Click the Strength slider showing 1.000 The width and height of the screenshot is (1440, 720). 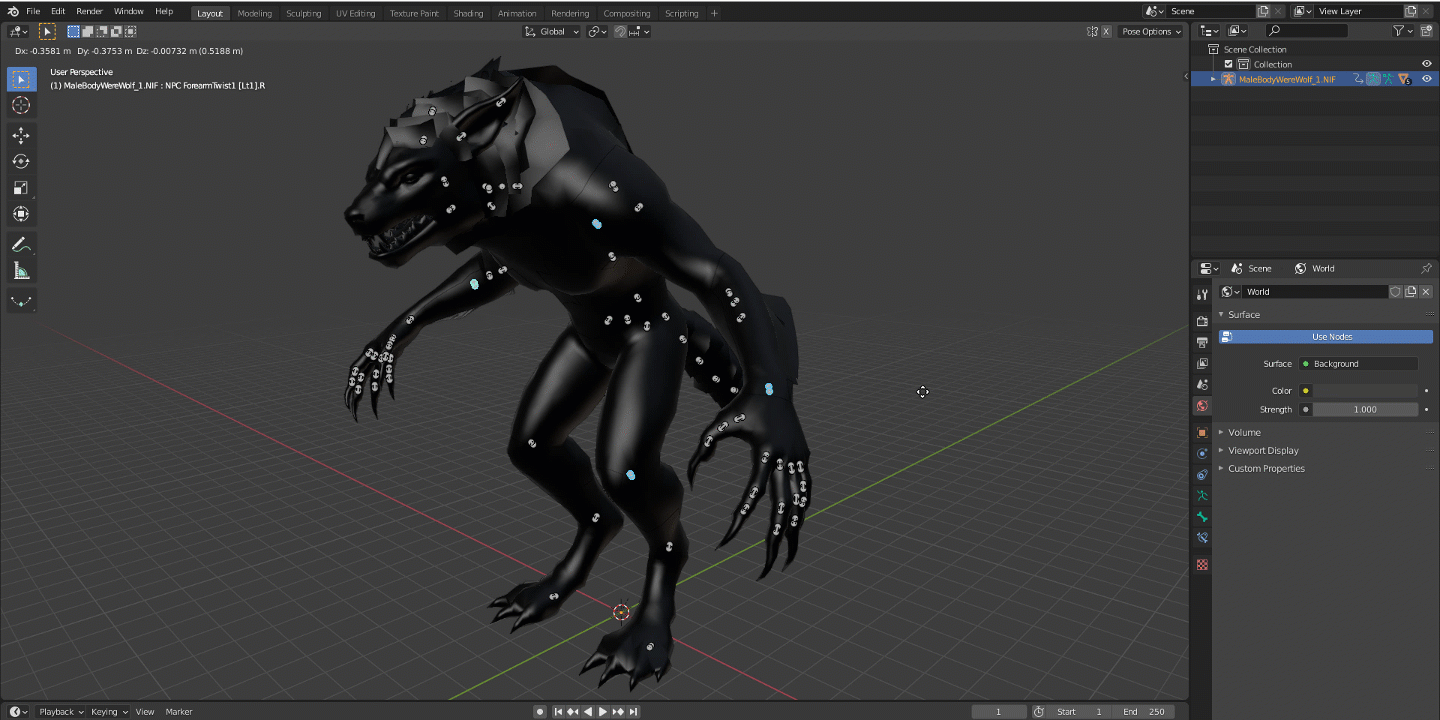pyautogui.click(x=1365, y=409)
